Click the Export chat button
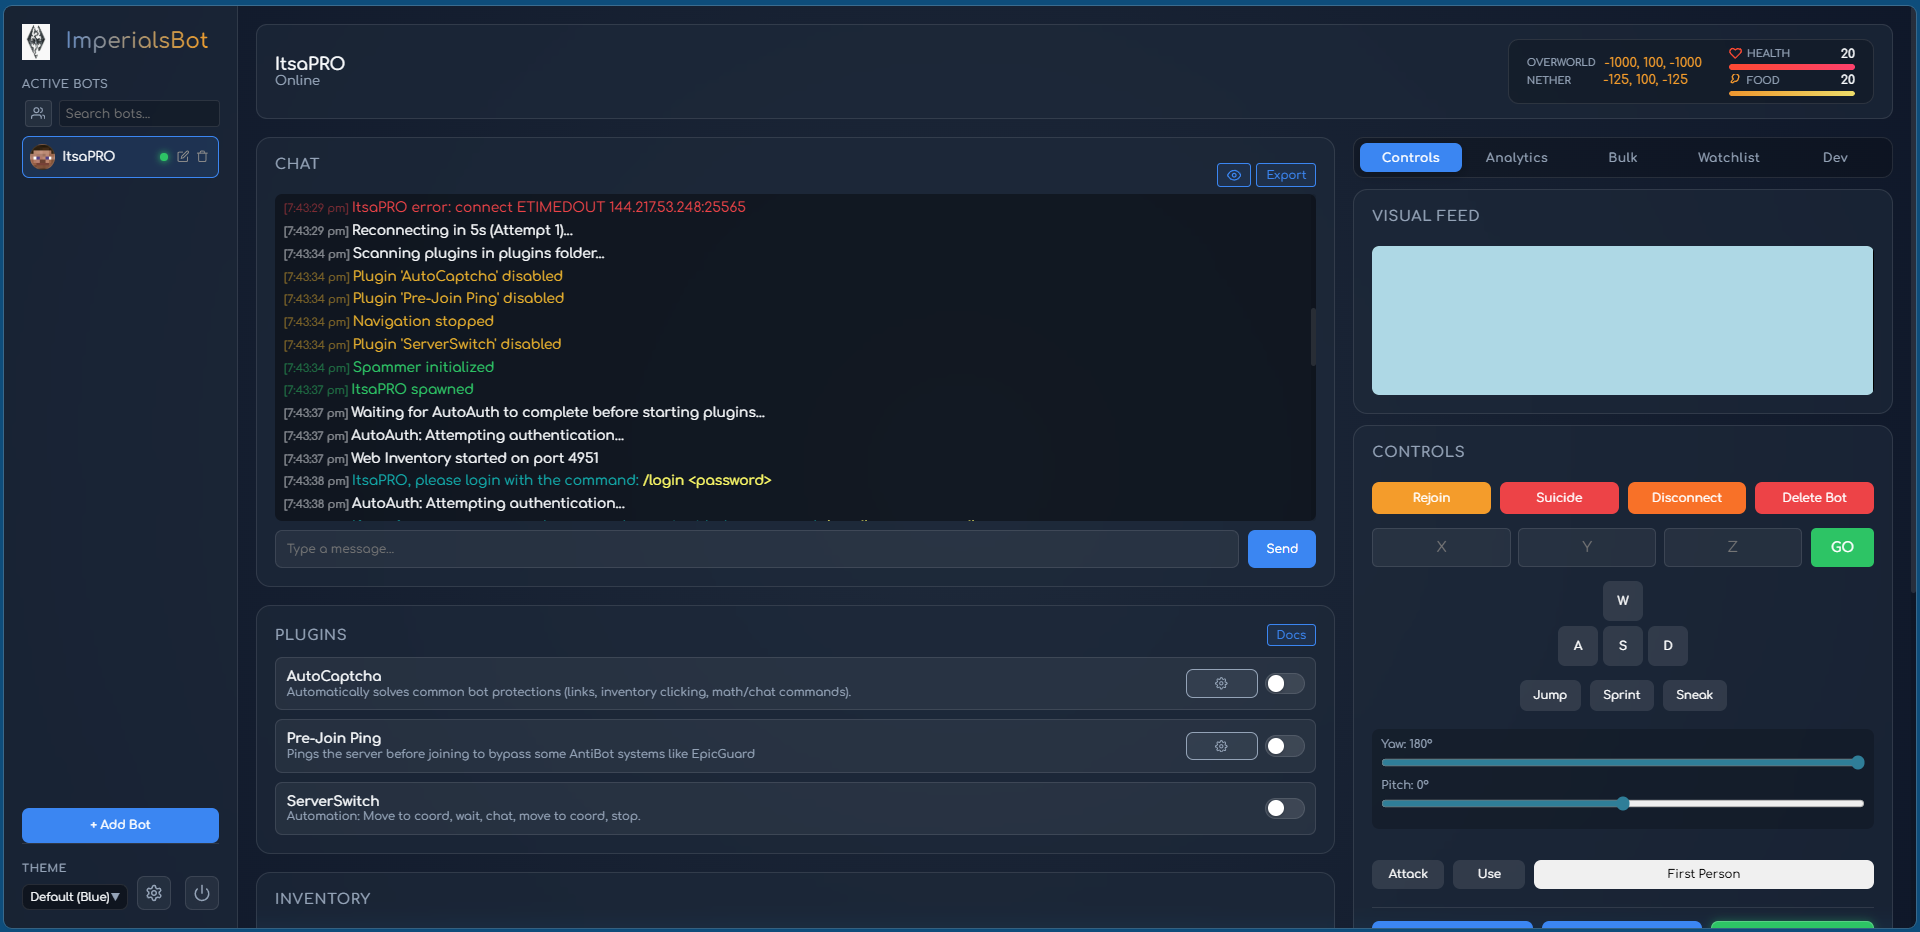The width and height of the screenshot is (1920, 932). coord(1285,175)
